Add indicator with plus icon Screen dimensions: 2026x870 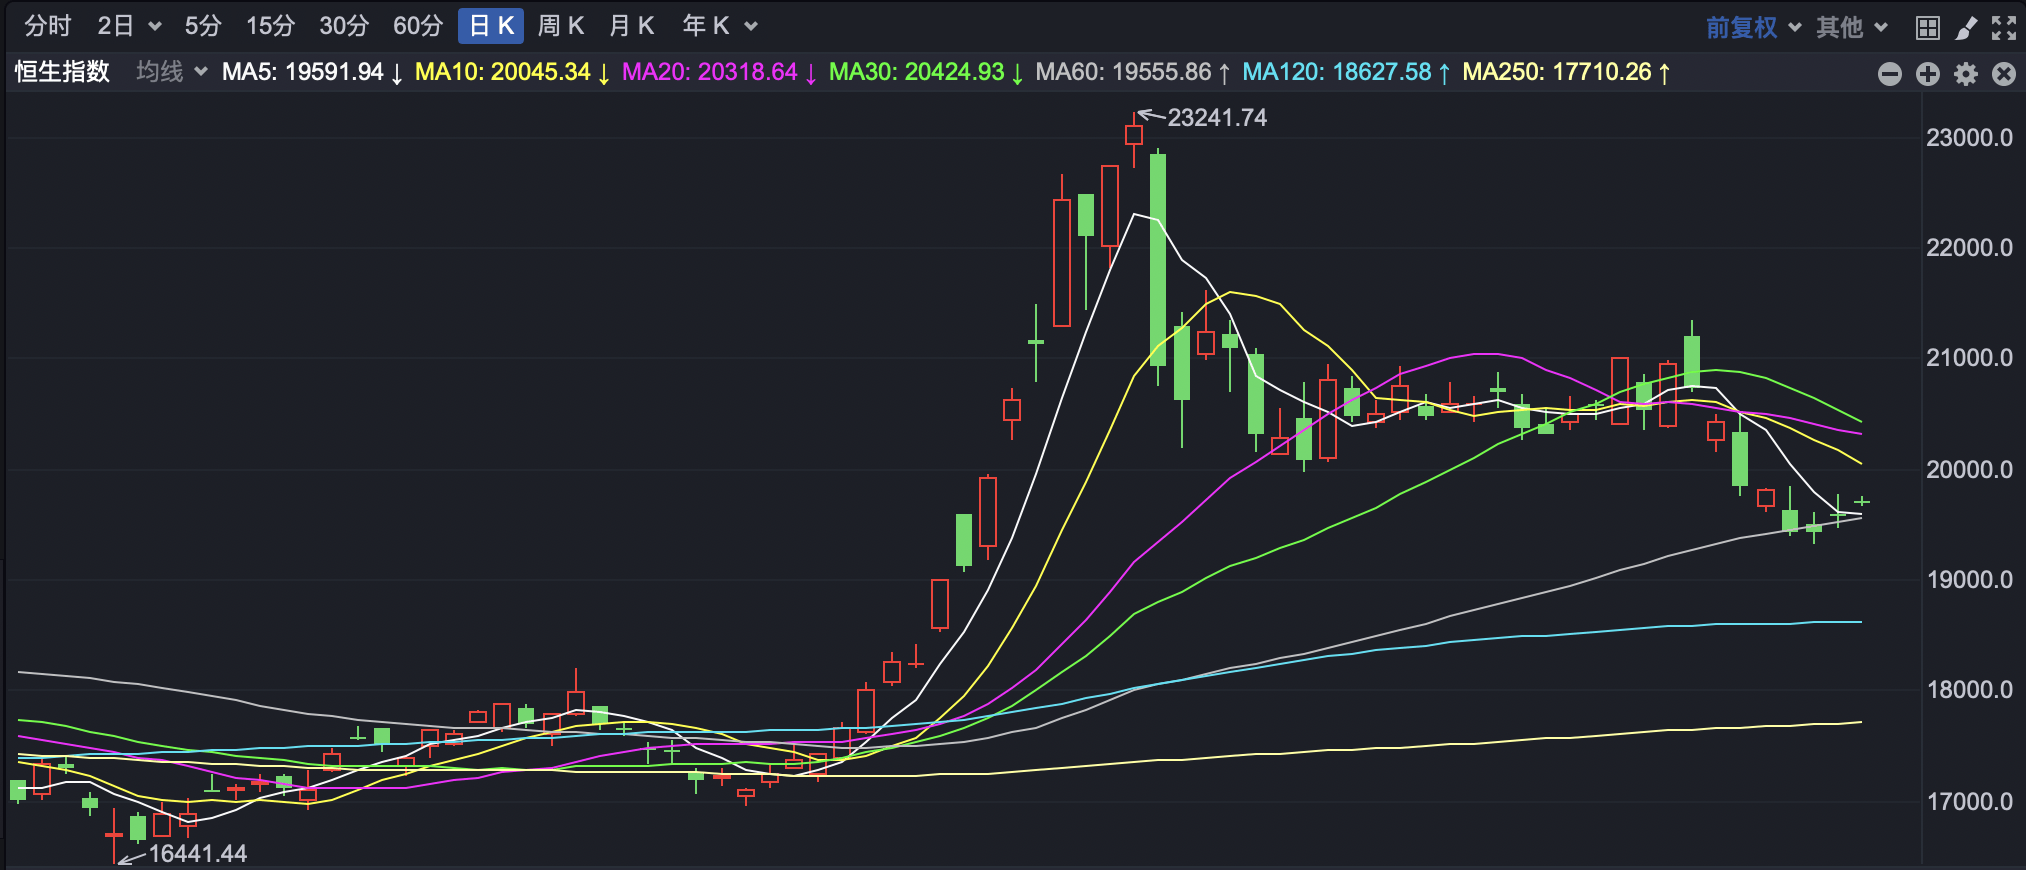point(1928,74)
